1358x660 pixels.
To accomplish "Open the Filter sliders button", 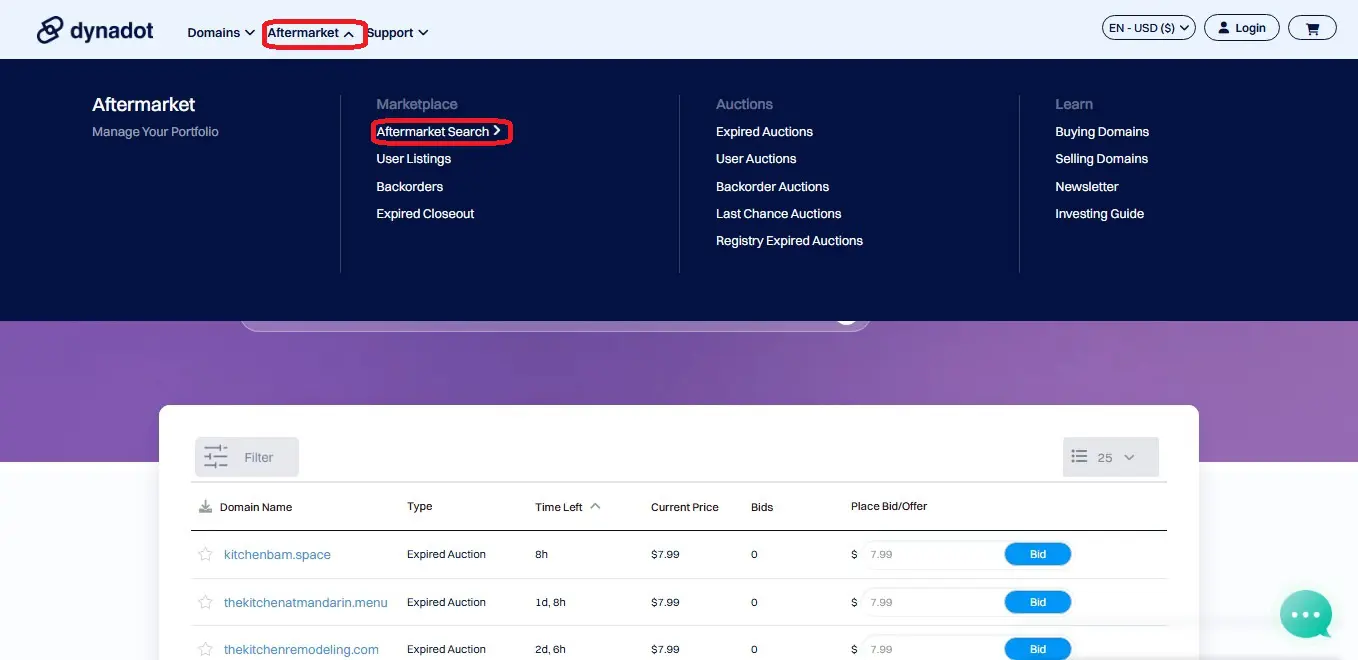I will pos(246,457).
